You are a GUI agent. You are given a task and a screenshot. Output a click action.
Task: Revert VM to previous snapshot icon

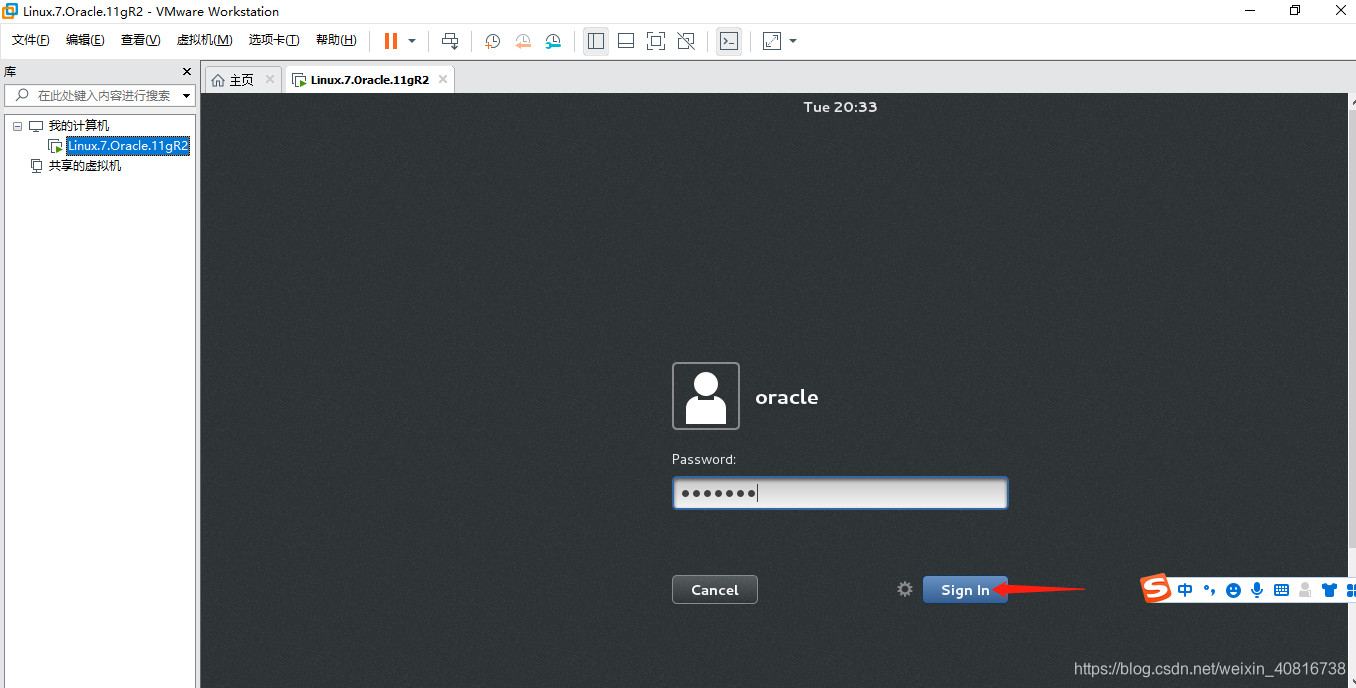(523, 41)
